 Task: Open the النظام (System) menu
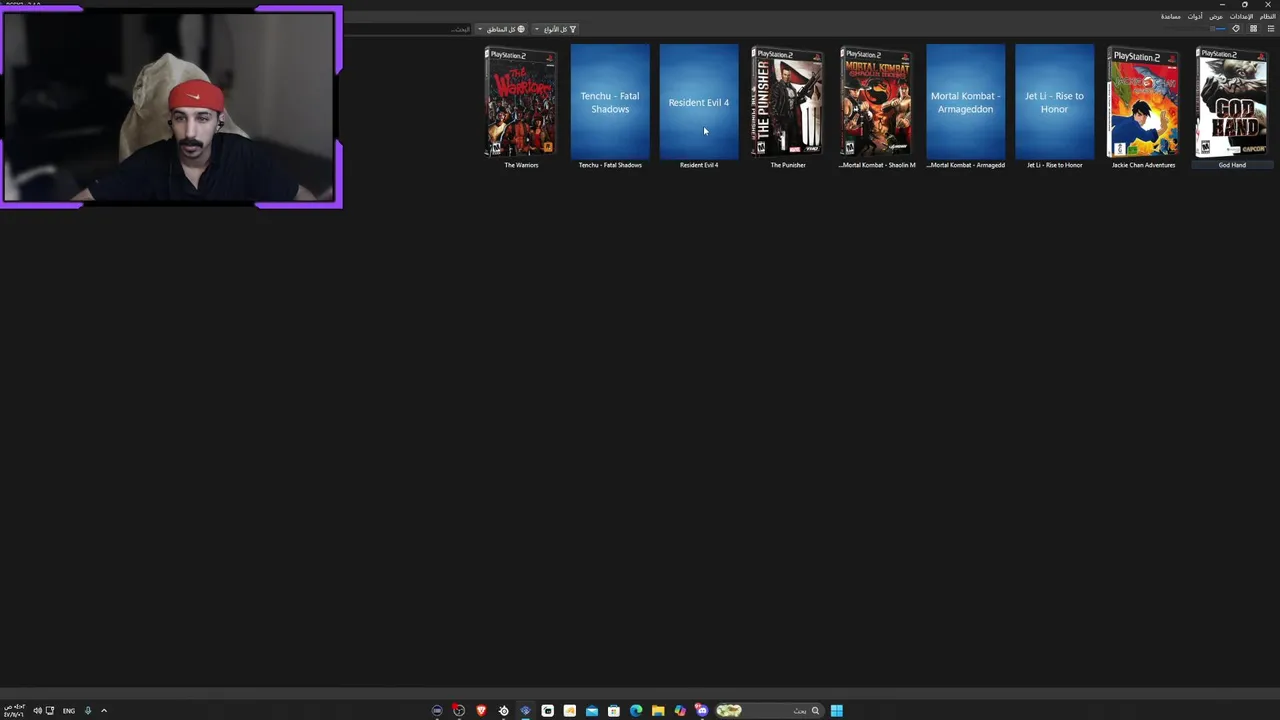click(1268, 17)
